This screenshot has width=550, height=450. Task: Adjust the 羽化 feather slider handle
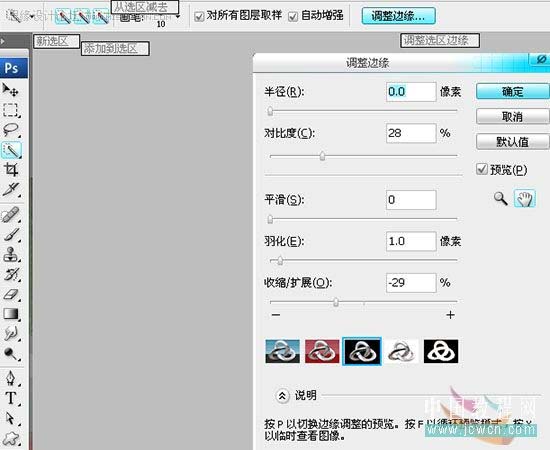tap(280, 261)
